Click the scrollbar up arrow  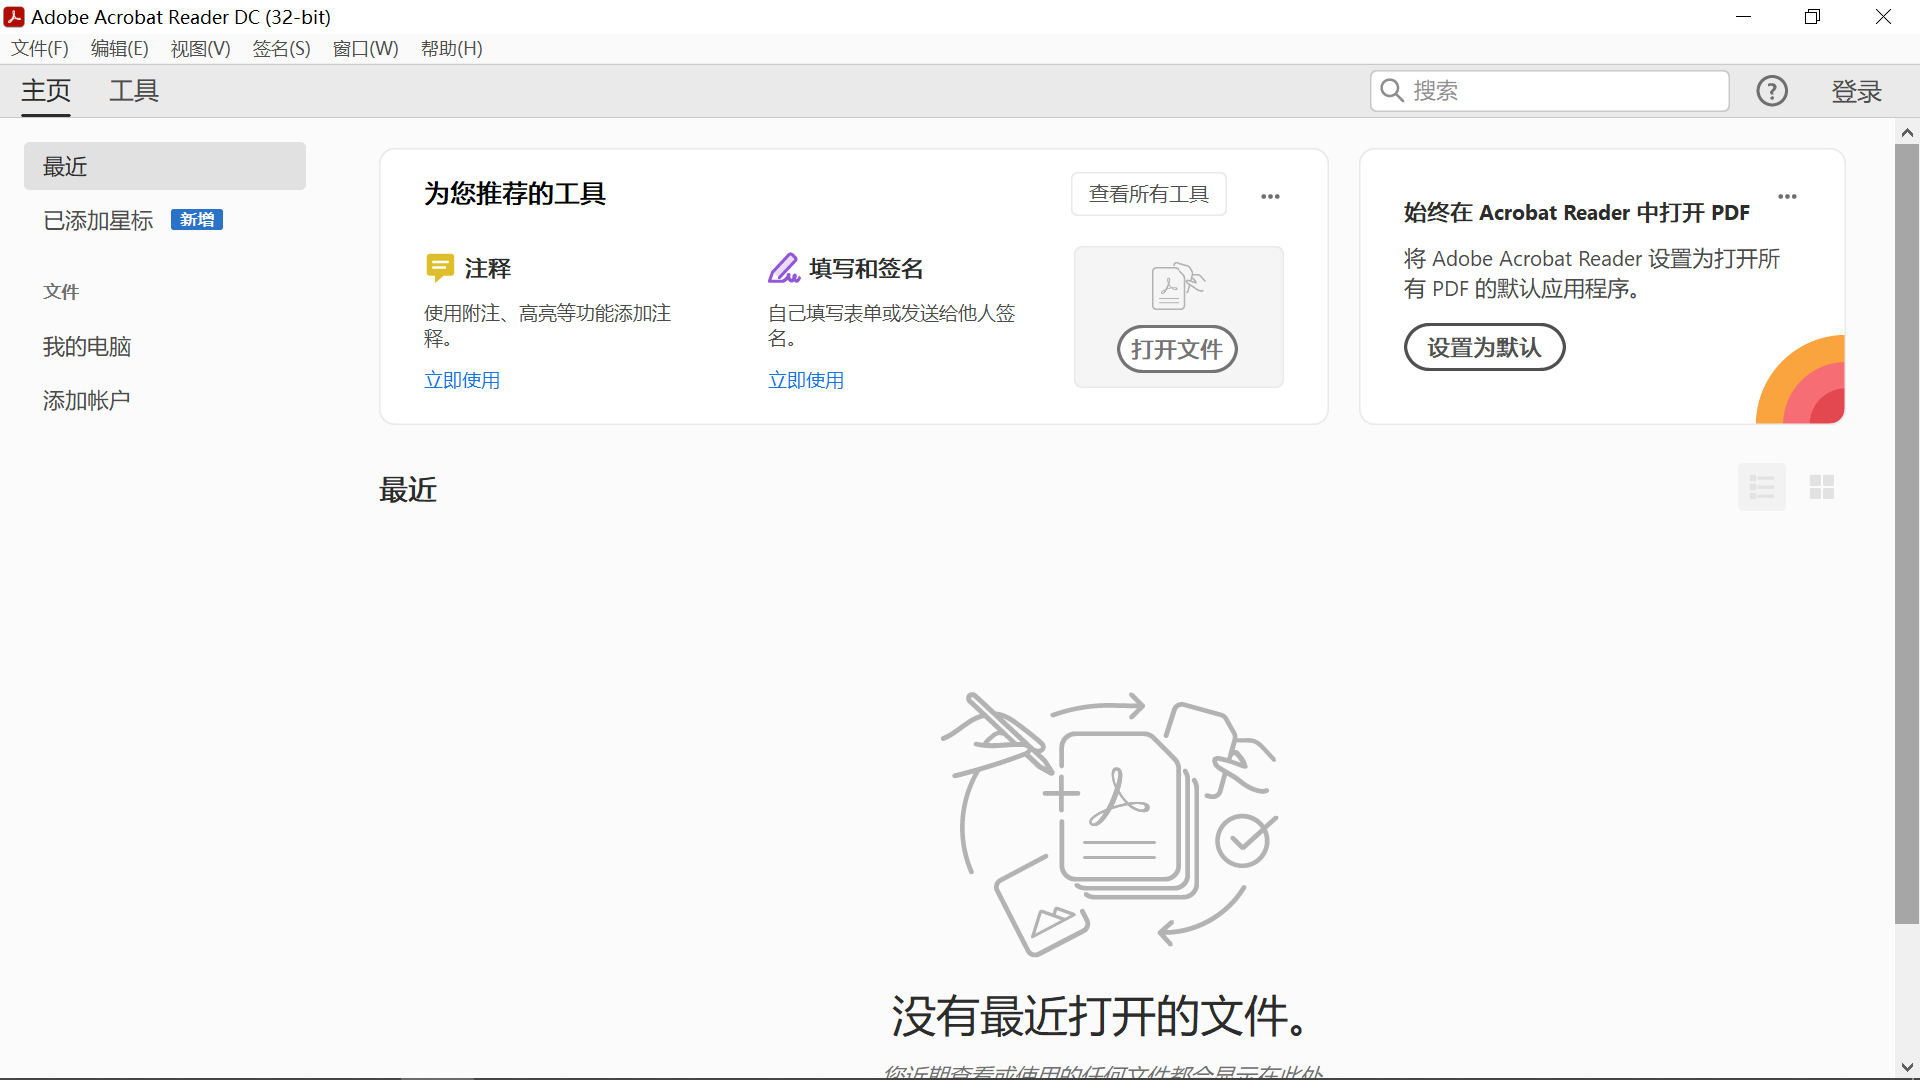(x=1907, y=132)
